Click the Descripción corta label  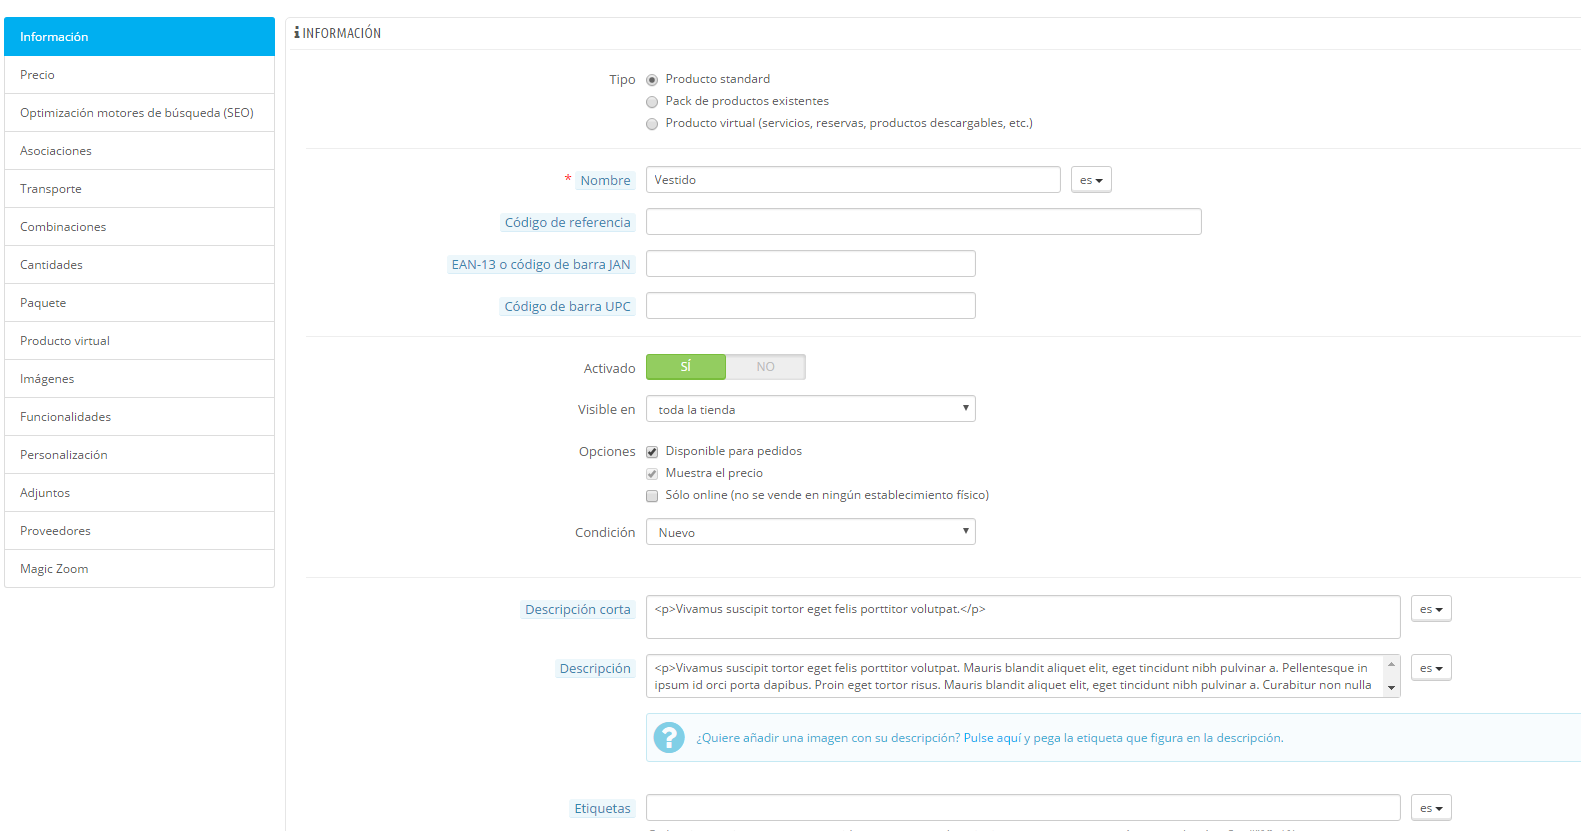[578, 609]
